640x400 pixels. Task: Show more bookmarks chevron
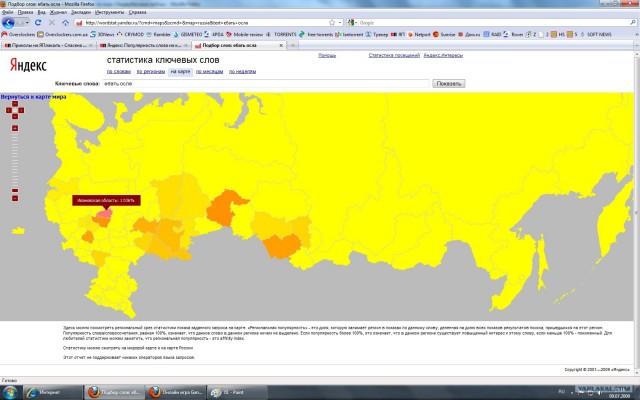[x=637, y=34]
